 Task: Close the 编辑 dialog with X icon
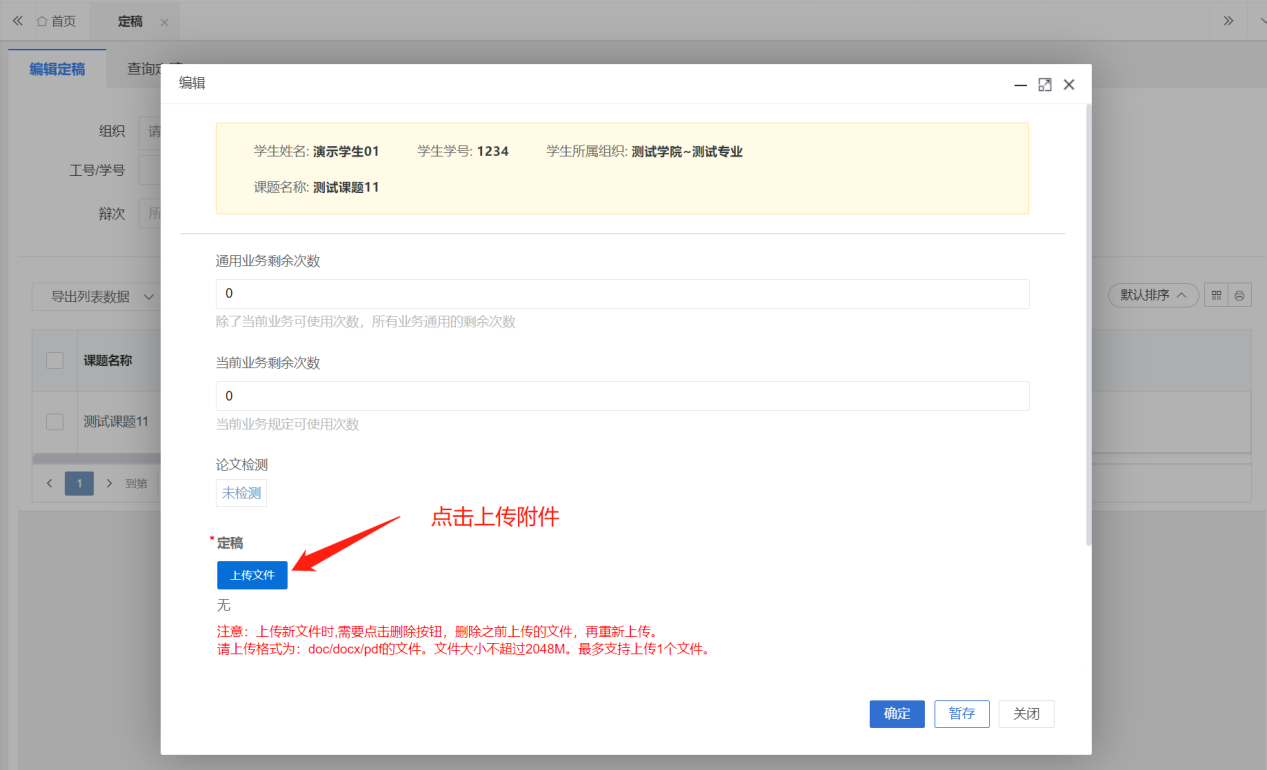(x=1069, y=85)
